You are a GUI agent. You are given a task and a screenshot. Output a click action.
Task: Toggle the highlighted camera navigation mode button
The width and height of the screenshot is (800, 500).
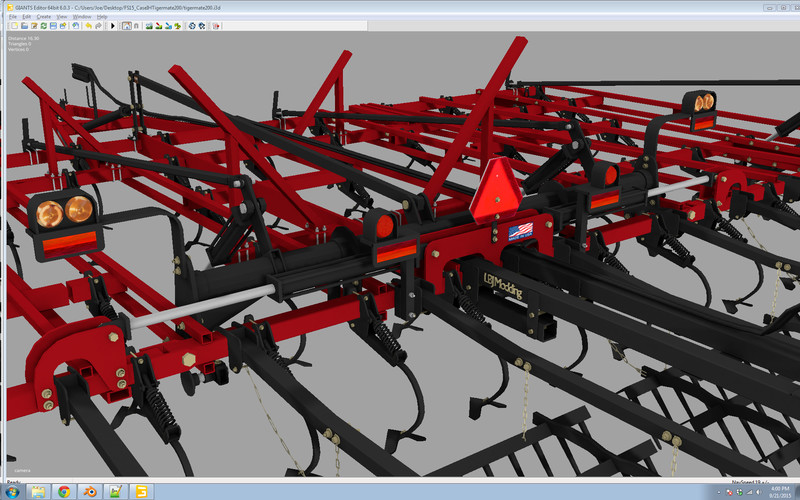click(x=126, y=25)
